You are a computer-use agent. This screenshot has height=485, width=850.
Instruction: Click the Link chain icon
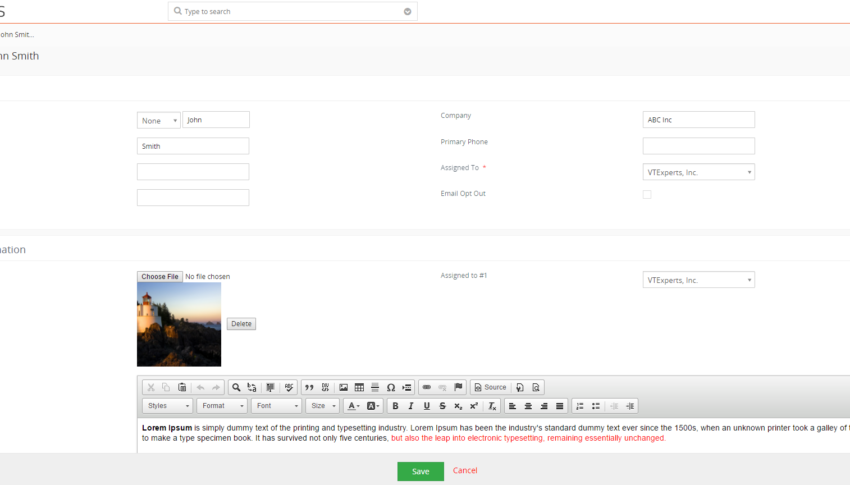click(x=427, y=387)
